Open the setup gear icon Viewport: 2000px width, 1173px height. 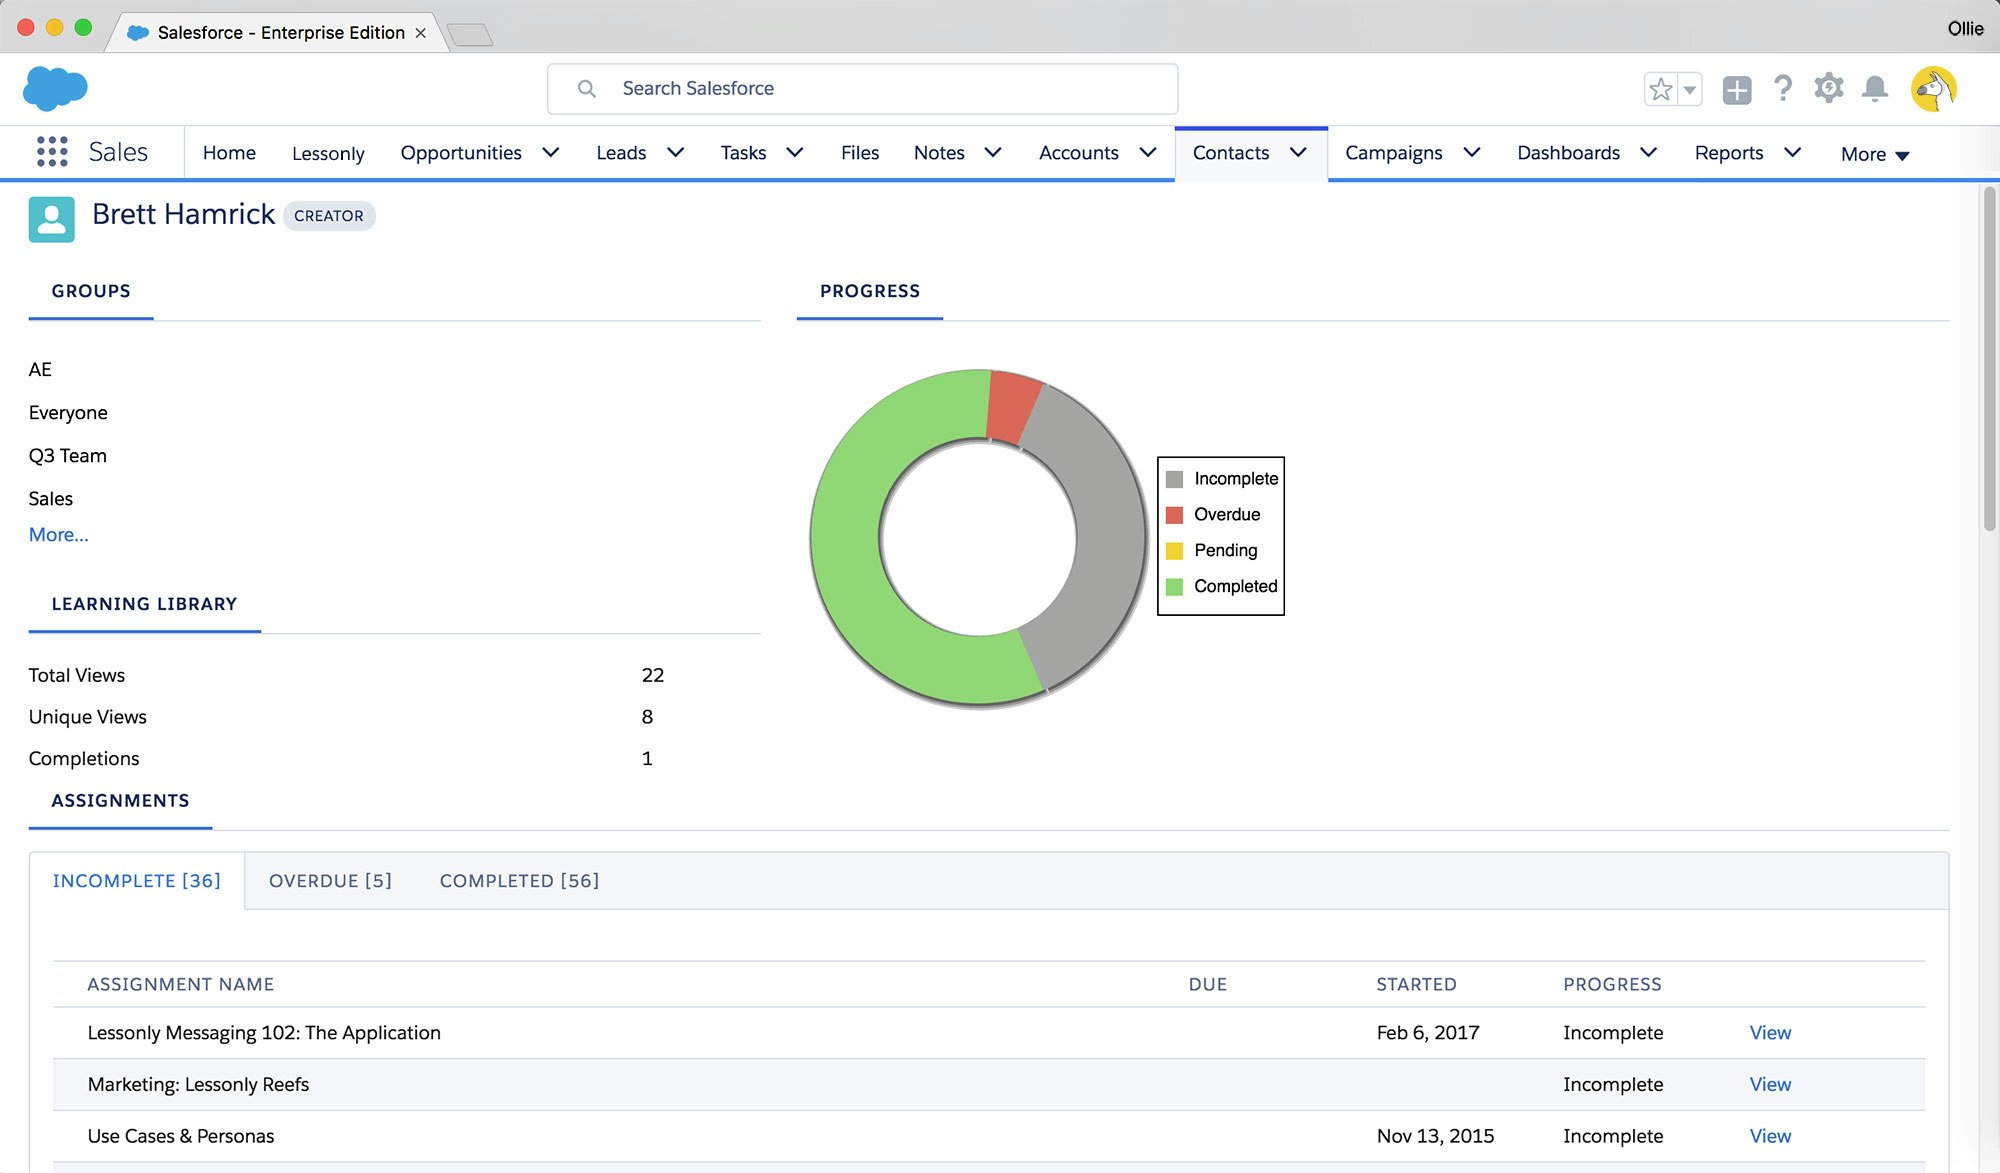[x=1829, y=88]
